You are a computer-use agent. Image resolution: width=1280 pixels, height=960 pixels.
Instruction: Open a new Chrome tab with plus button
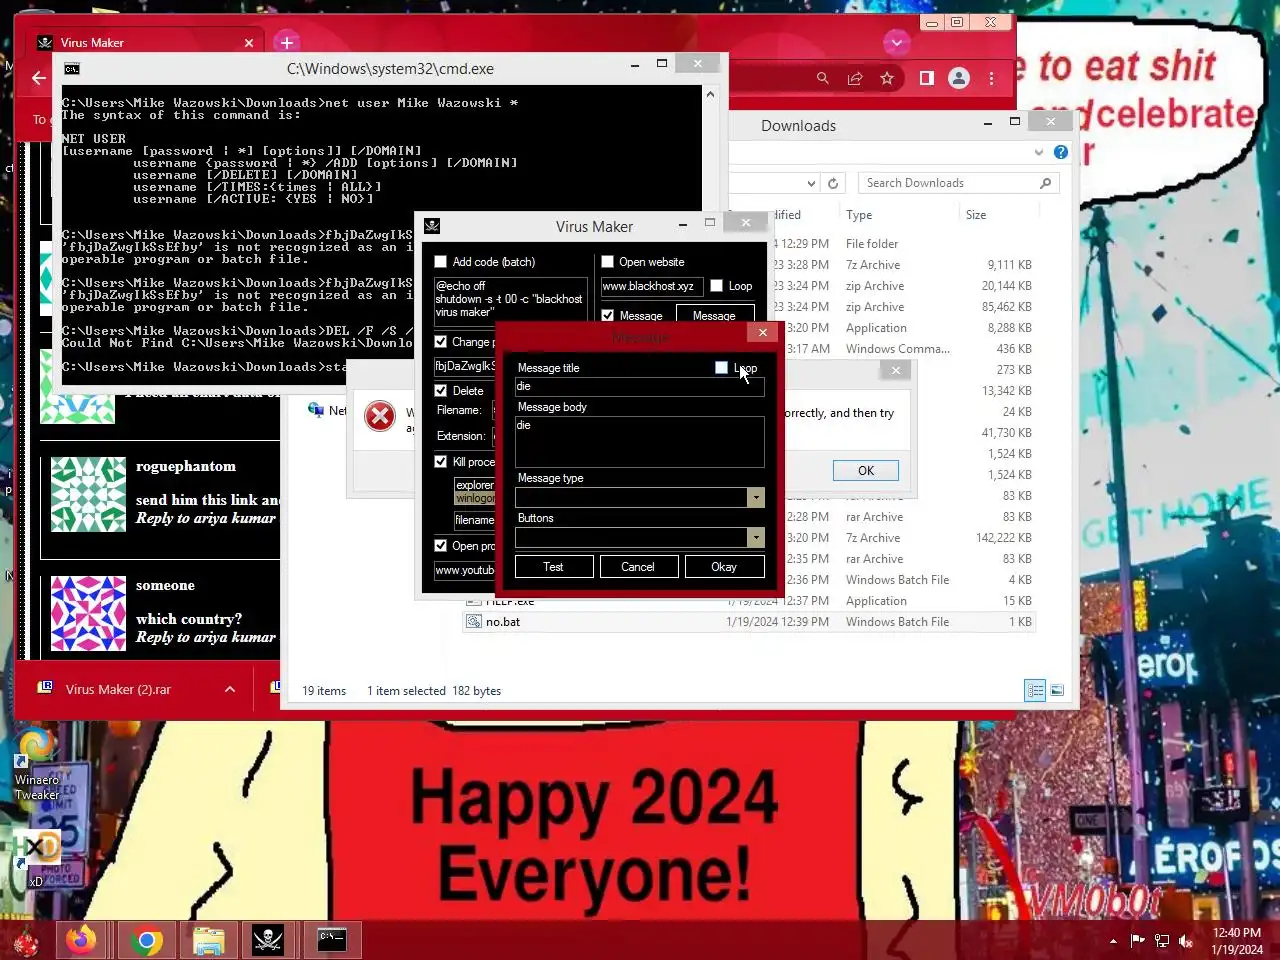[287, 42]
